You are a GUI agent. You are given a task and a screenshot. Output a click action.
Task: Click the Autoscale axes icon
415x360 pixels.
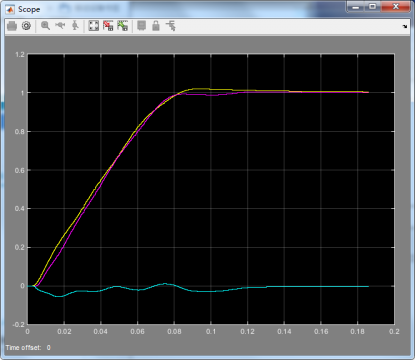pos(94,26)
